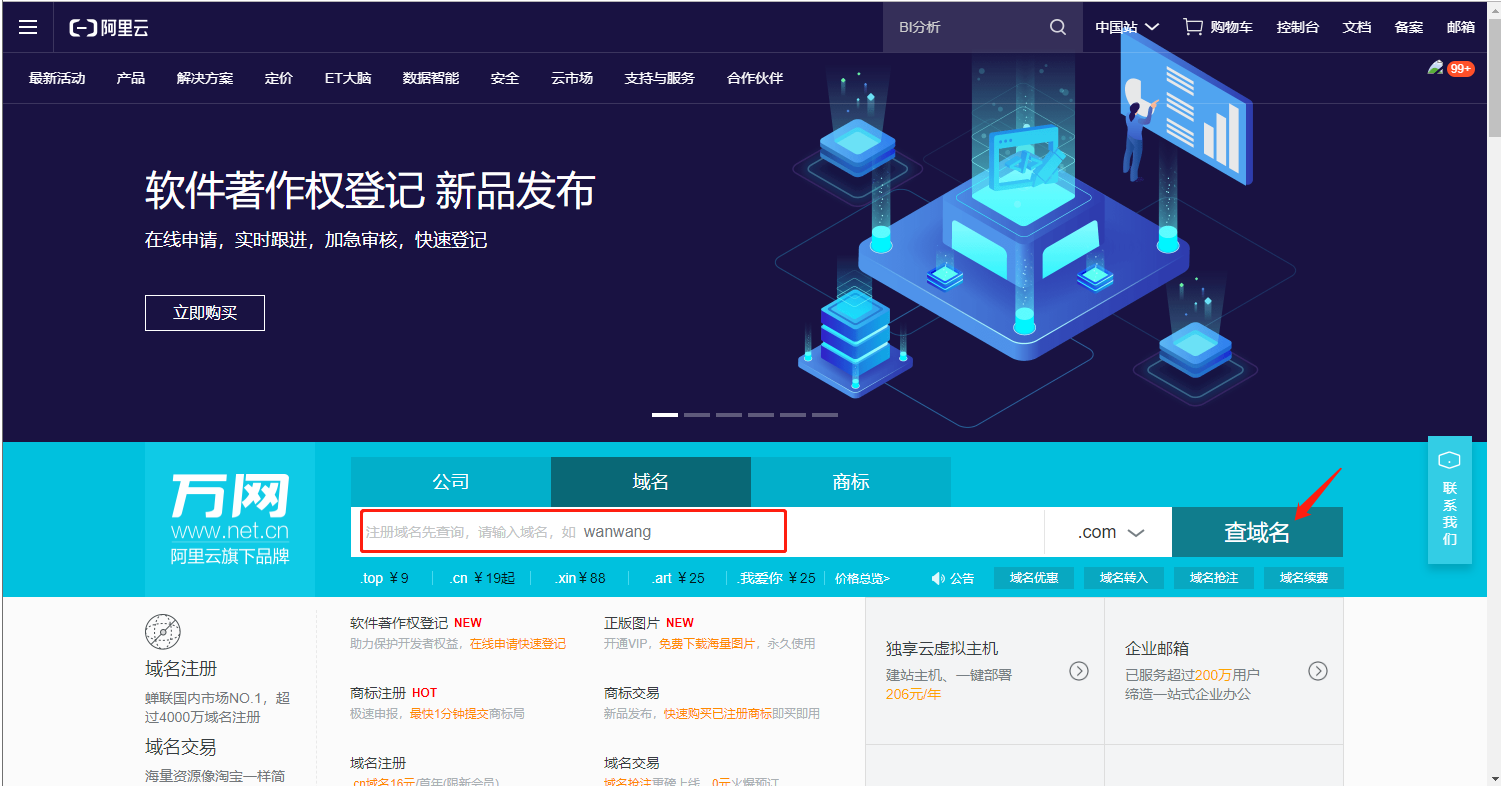
Task: Click 软件著作权登记 新品发布 banner headline
Action: pyautogui.click(x=370, y=190)
